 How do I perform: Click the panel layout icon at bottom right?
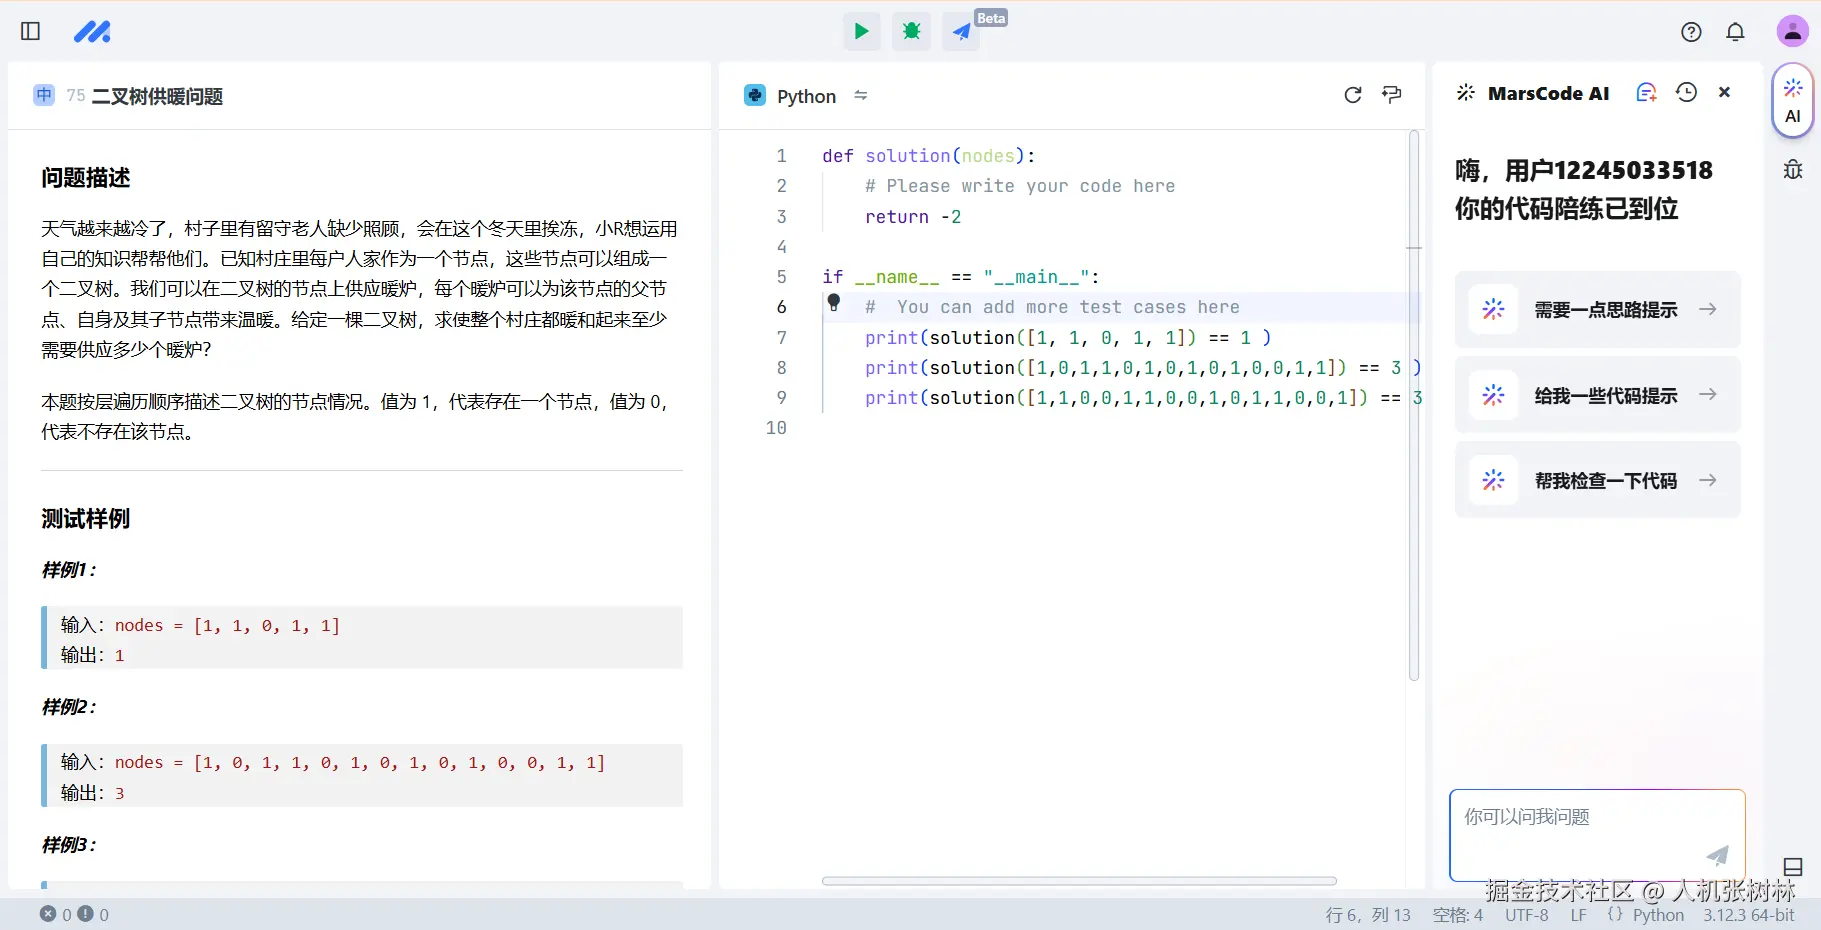pyautogui.click(x=1793, y=867)
